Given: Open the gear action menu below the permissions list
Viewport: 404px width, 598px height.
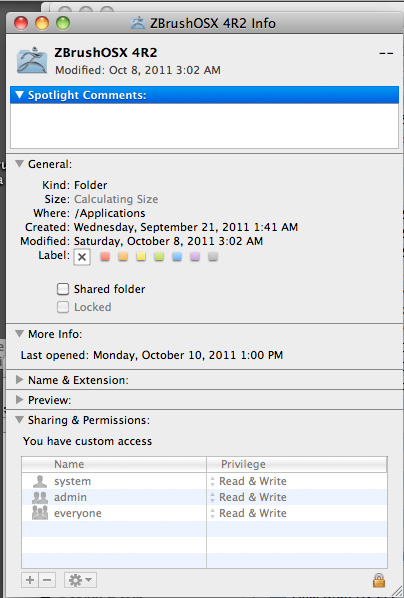Looking at the screenshot, I should 80,580.
